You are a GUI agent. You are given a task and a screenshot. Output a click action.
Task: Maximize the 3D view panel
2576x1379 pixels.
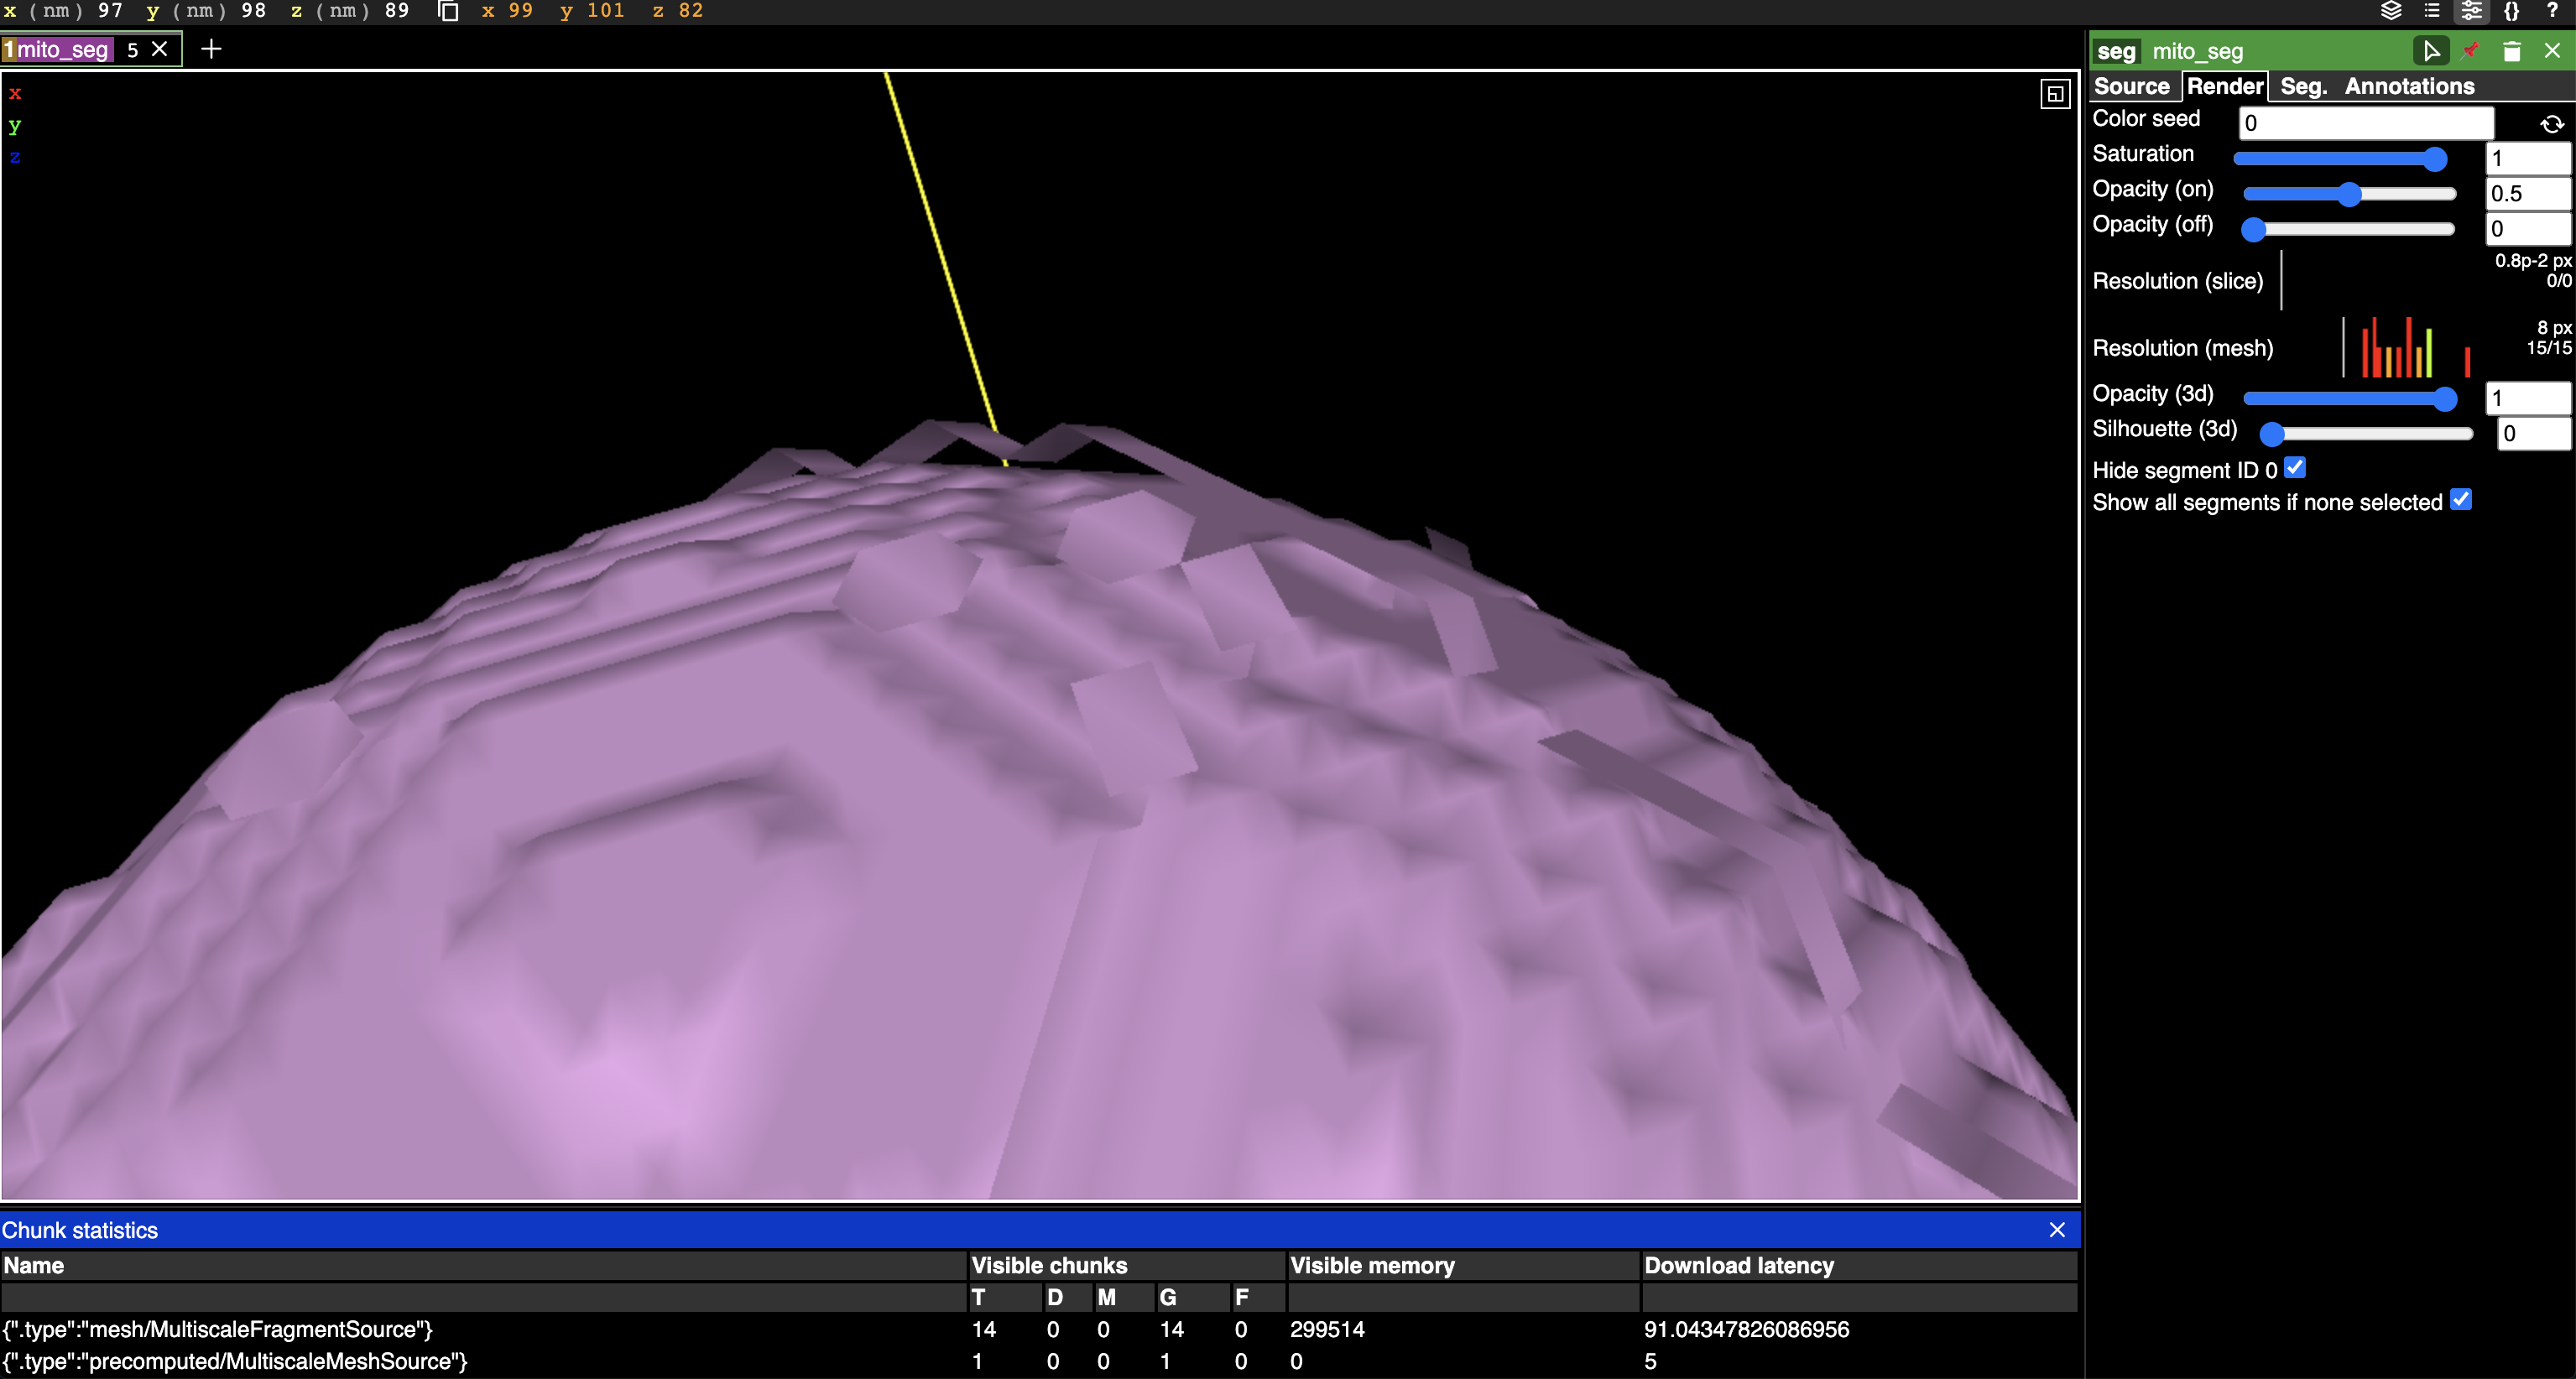pos(2055,95)
